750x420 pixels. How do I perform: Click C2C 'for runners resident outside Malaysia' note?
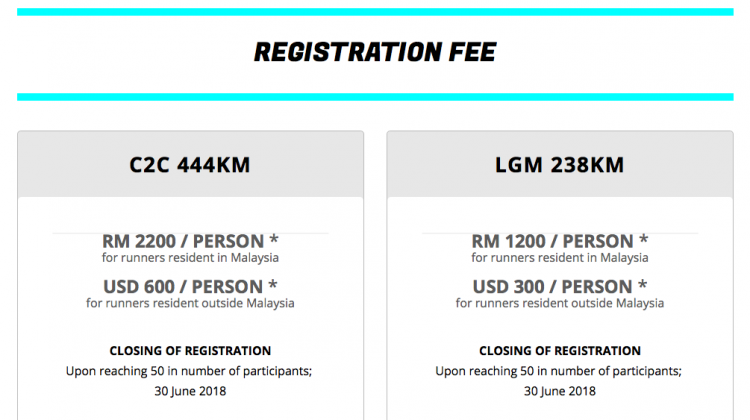(x=190, y=303)
